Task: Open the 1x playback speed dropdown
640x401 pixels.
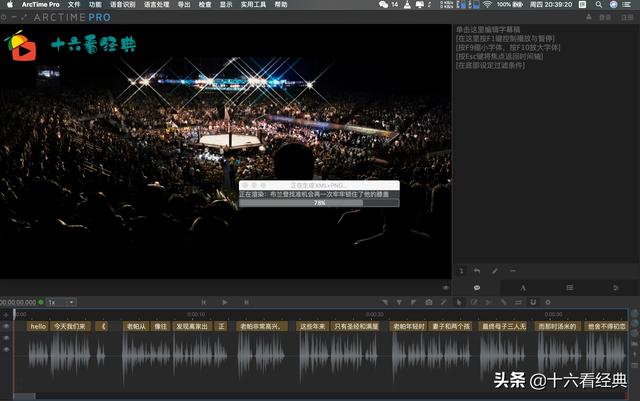Action: coord(61,302)
